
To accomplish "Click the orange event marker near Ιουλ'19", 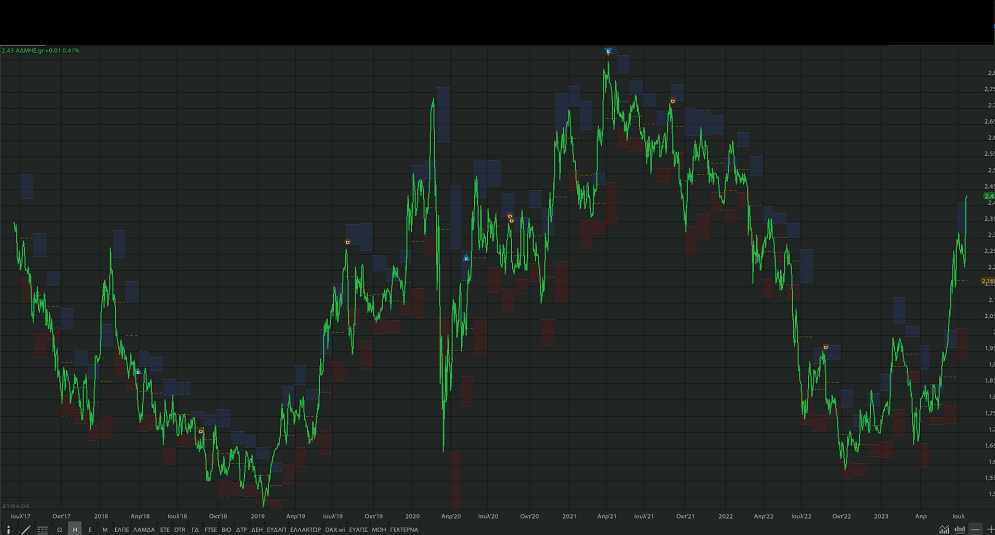I will (x=348, y=242).
